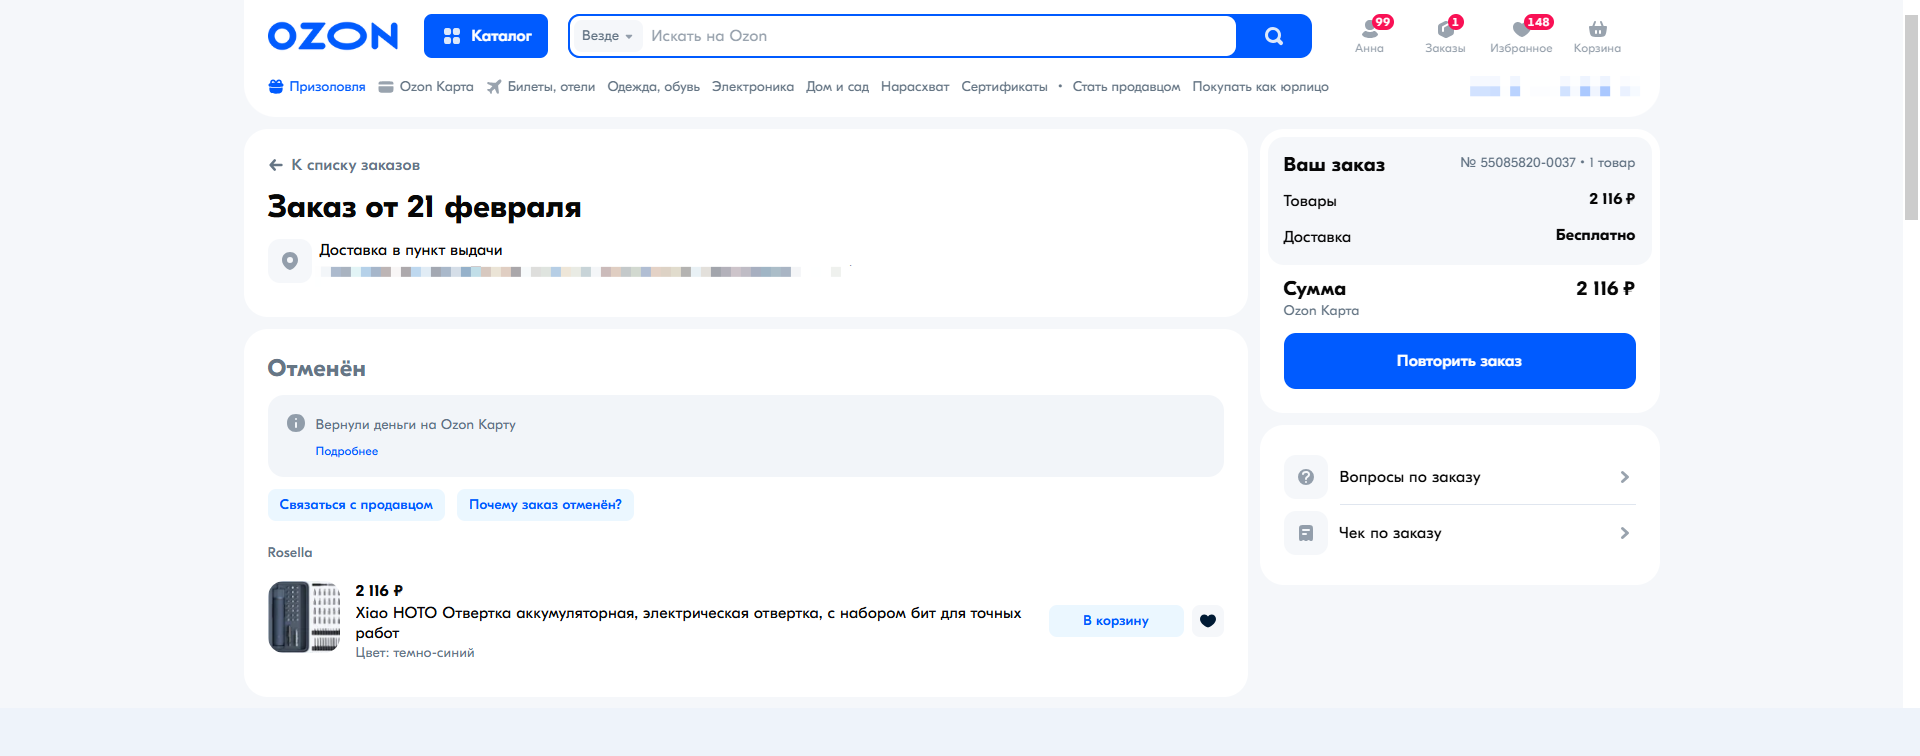Image resolution: width=1920 pixels, height=756 pixels.
Task: Open the Заказы icon
Action: [1445, 35]
